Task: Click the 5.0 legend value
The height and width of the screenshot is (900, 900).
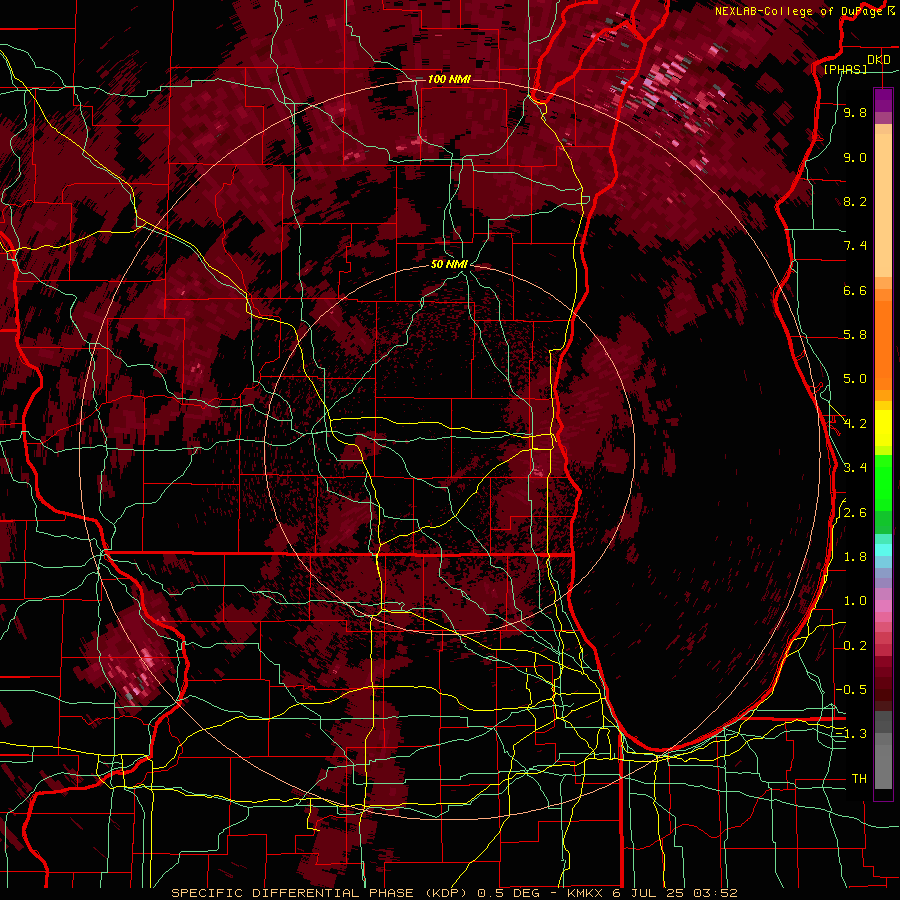Action: (855, 379)
